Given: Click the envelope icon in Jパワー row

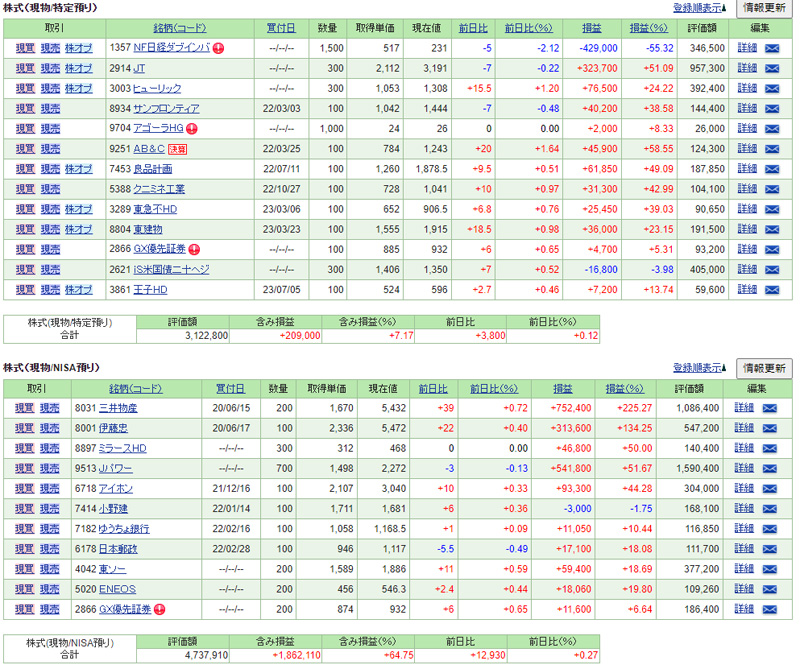Looking at the screenshot, I should coord(769,468).
